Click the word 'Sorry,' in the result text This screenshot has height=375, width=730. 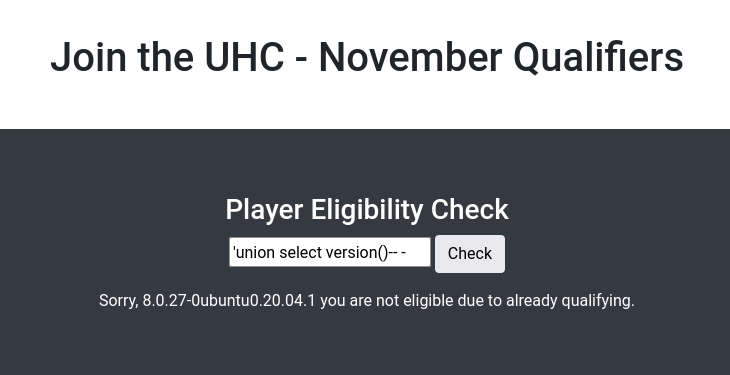coord(119,301)
